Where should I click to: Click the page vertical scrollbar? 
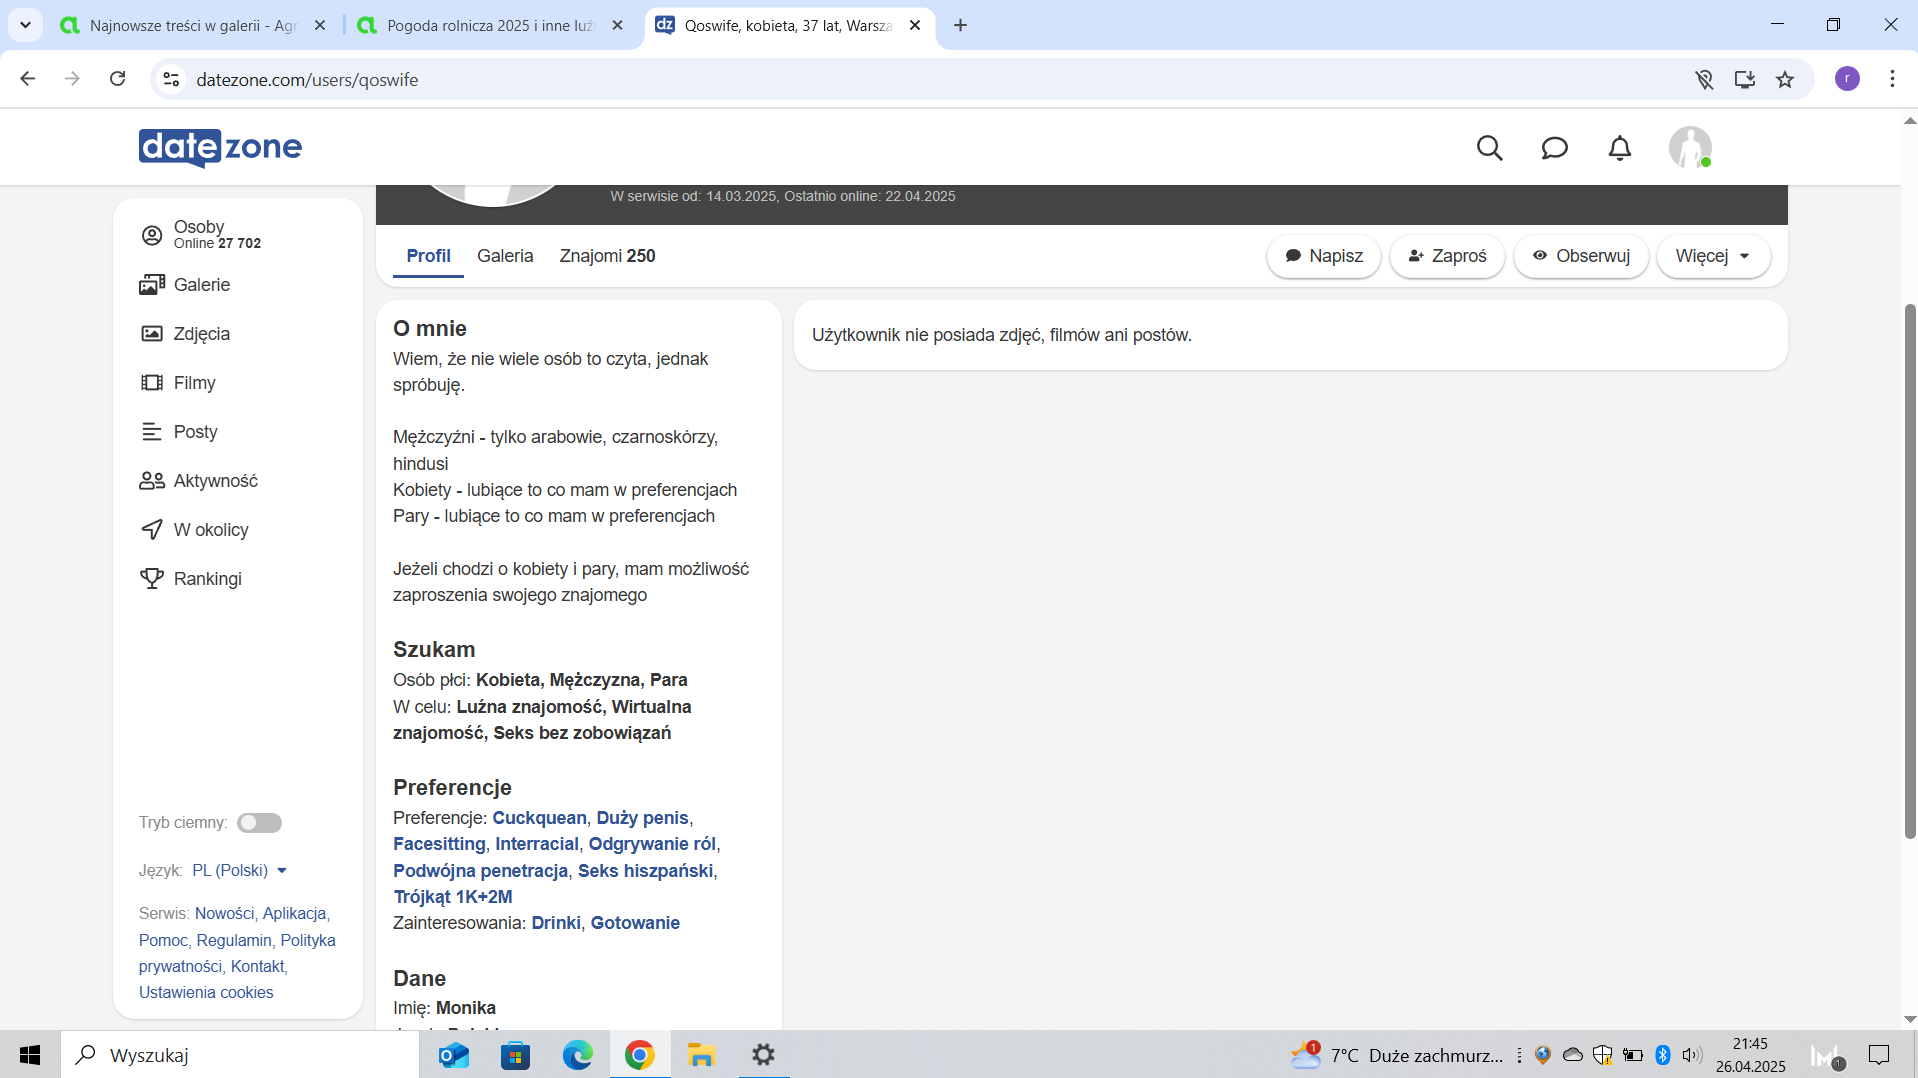click(1909, 570)
